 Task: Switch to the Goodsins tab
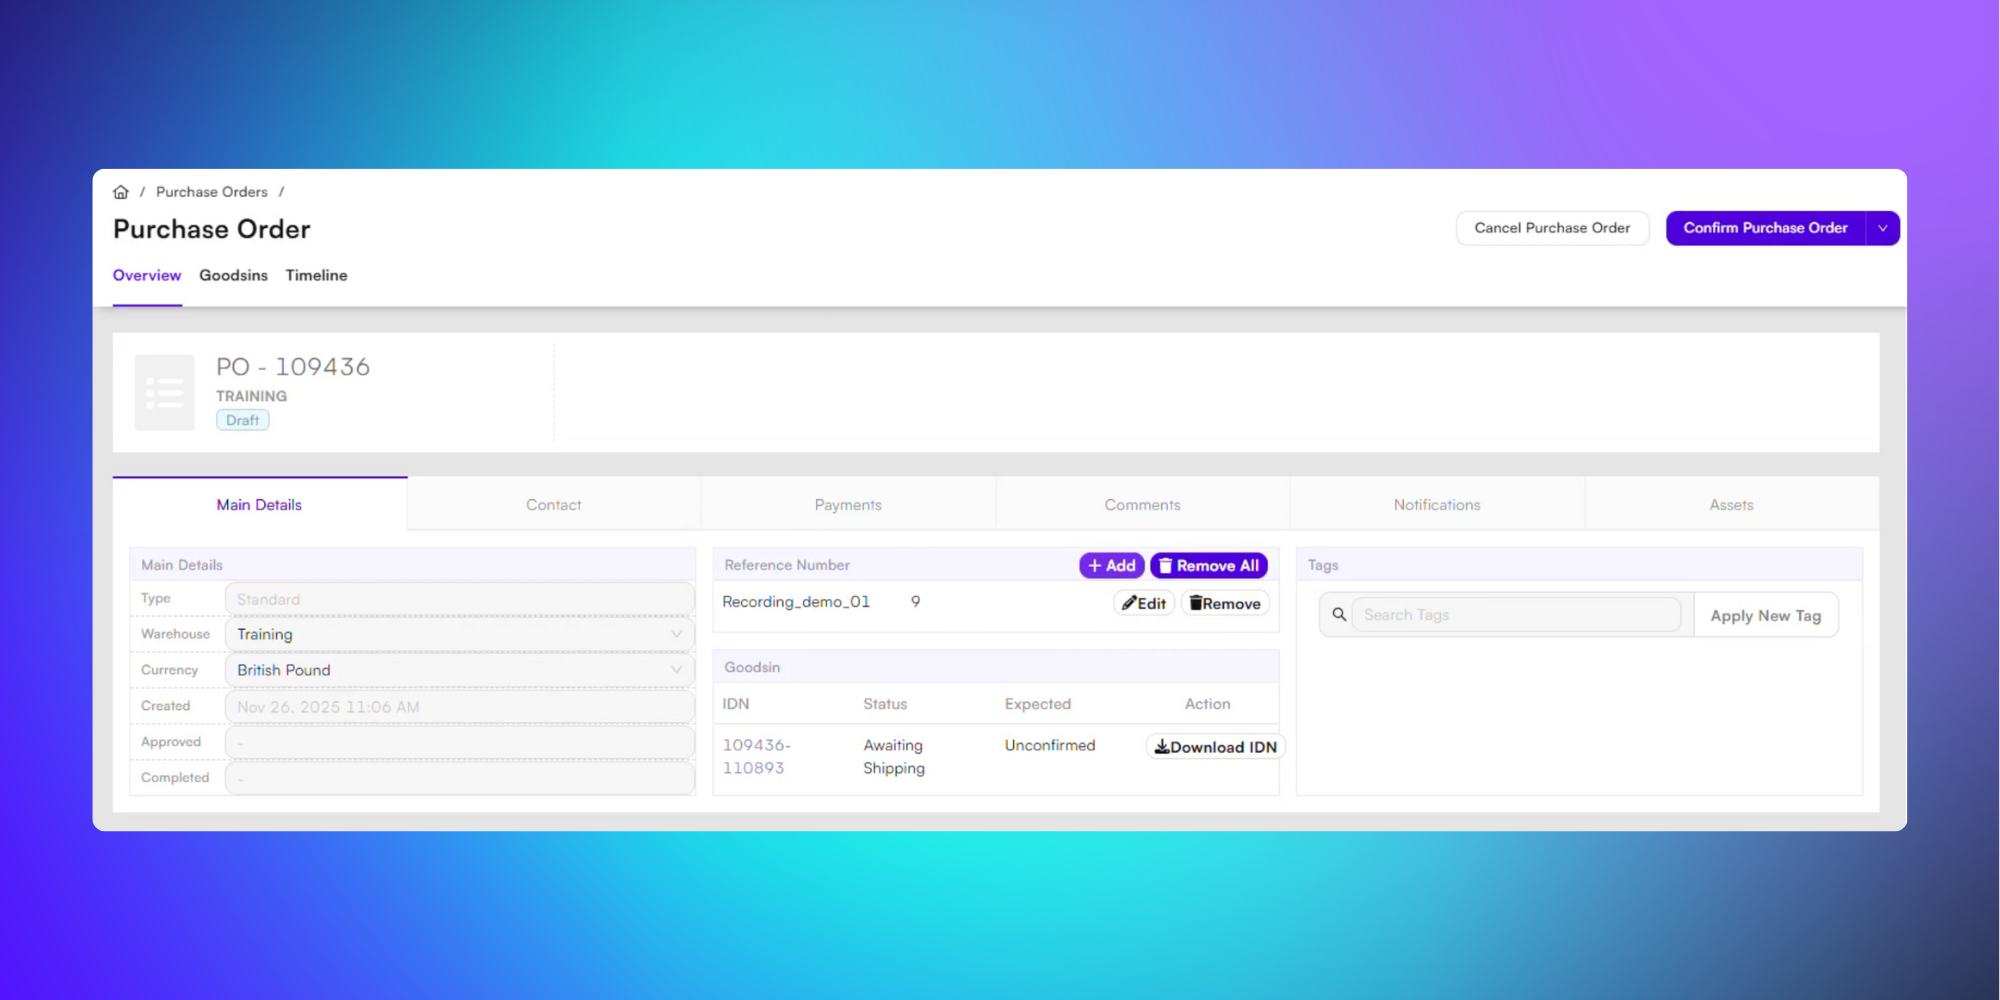(233, 275)
